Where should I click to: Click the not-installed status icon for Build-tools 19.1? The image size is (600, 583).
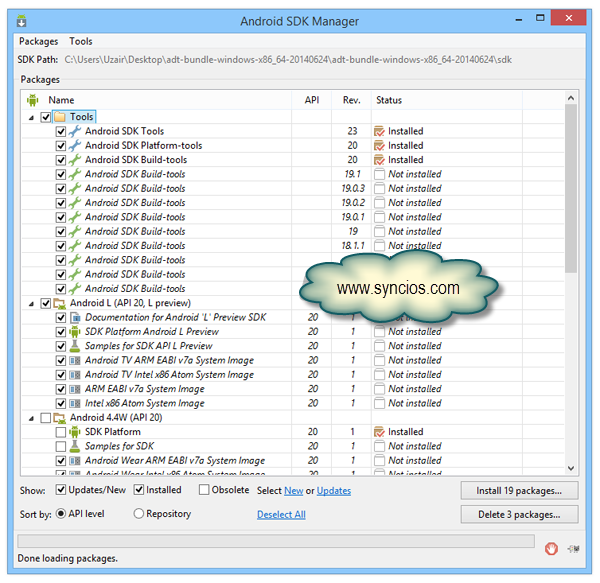point(379,174)
